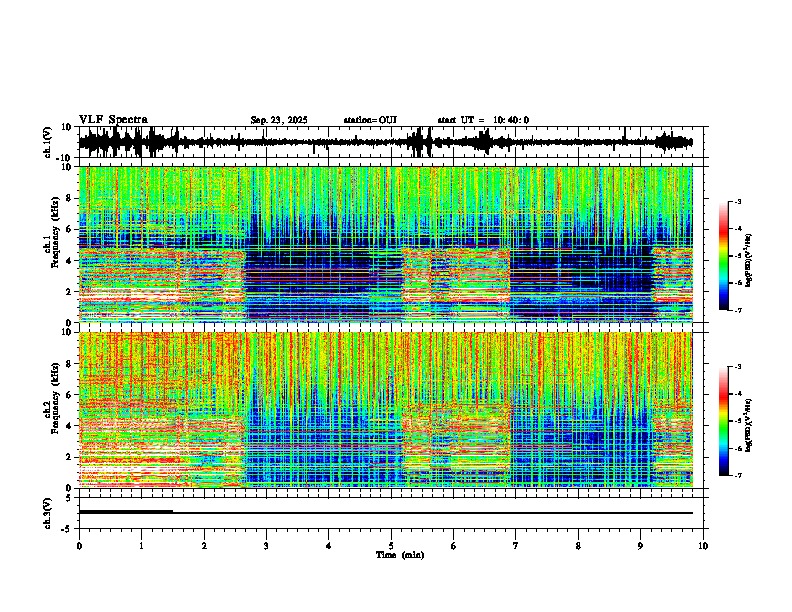Select the "start UT = 10:40:0" text
Image resolution: width=792 pixels, height=612 pixels.
coord(483,120)
